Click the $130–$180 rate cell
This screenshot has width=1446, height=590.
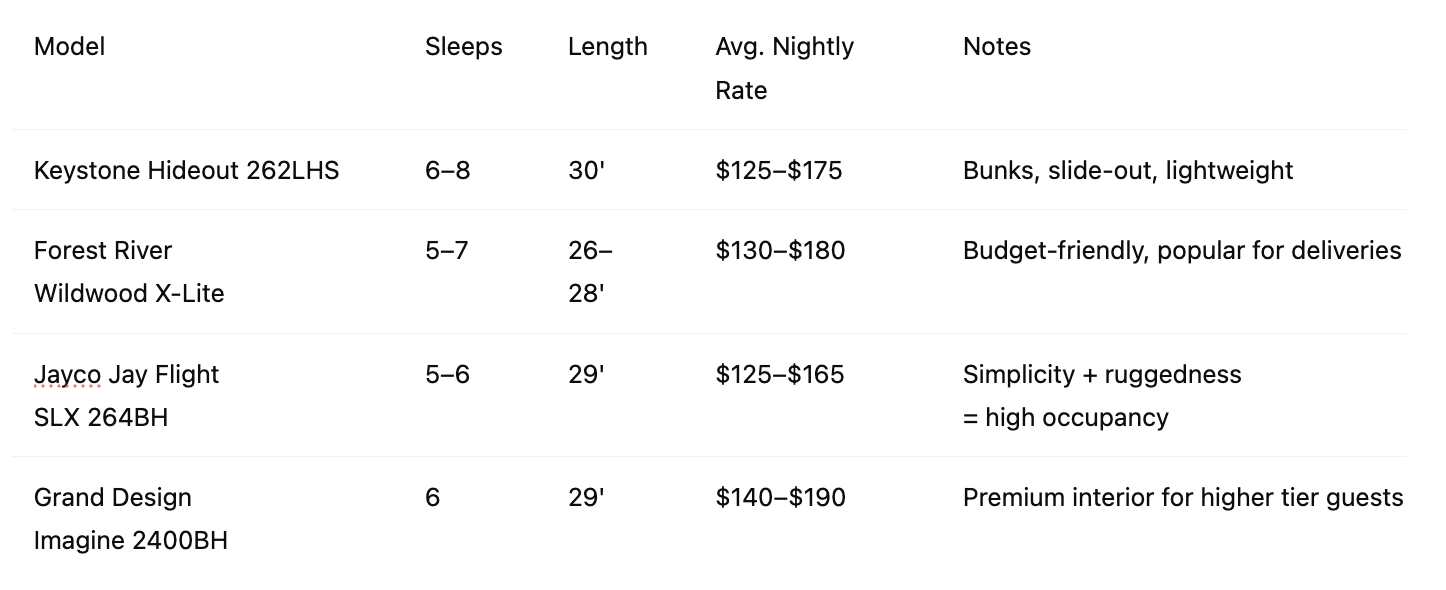pyautogui.click(x=781, y=250)
